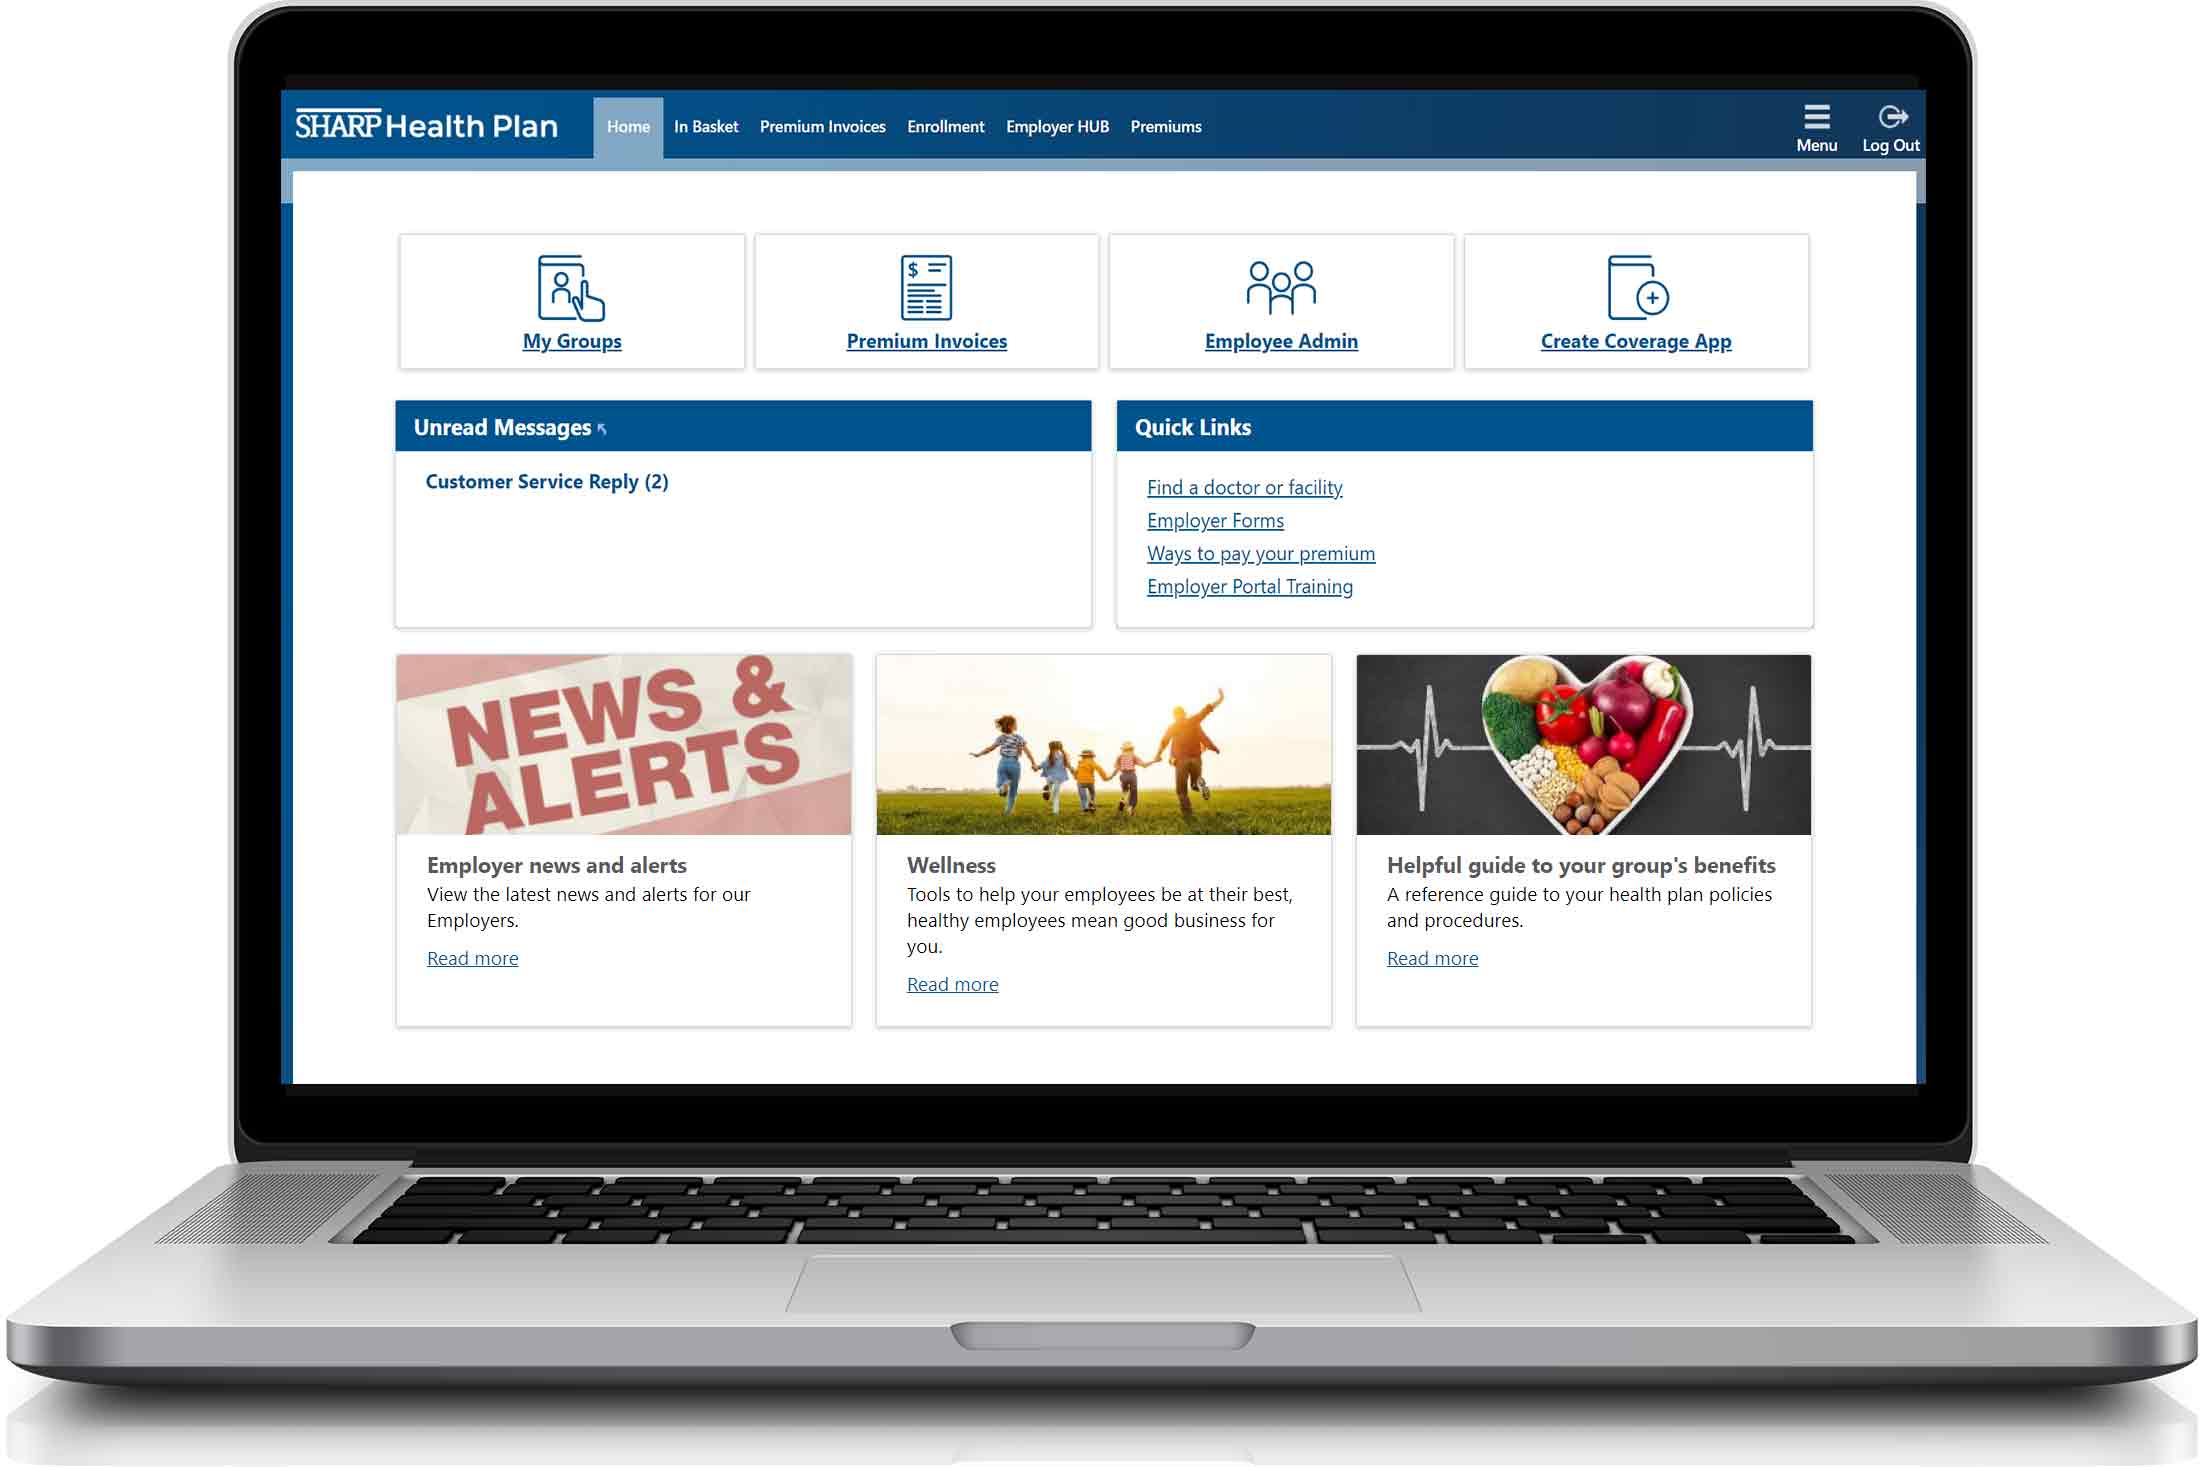Click Find a doctor or facility link
The height and width of the screenshot is (1467, 2200).
[x=1244, y=486]
